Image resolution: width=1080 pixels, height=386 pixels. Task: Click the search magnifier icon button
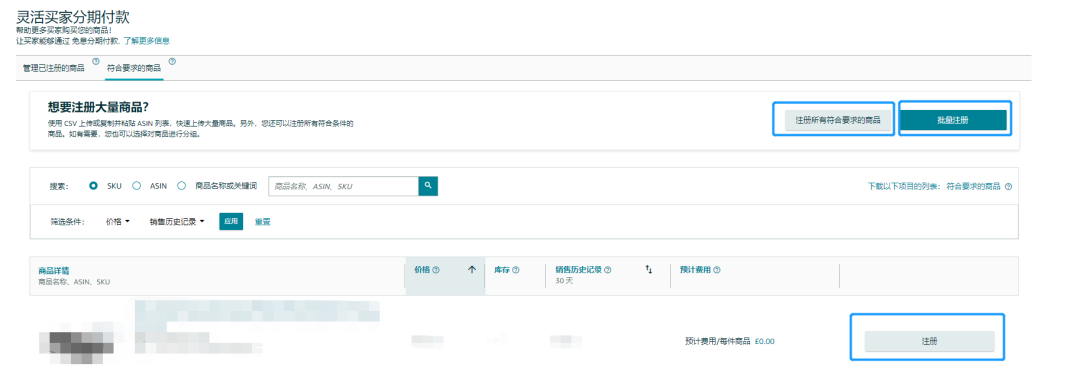(428, 186)
